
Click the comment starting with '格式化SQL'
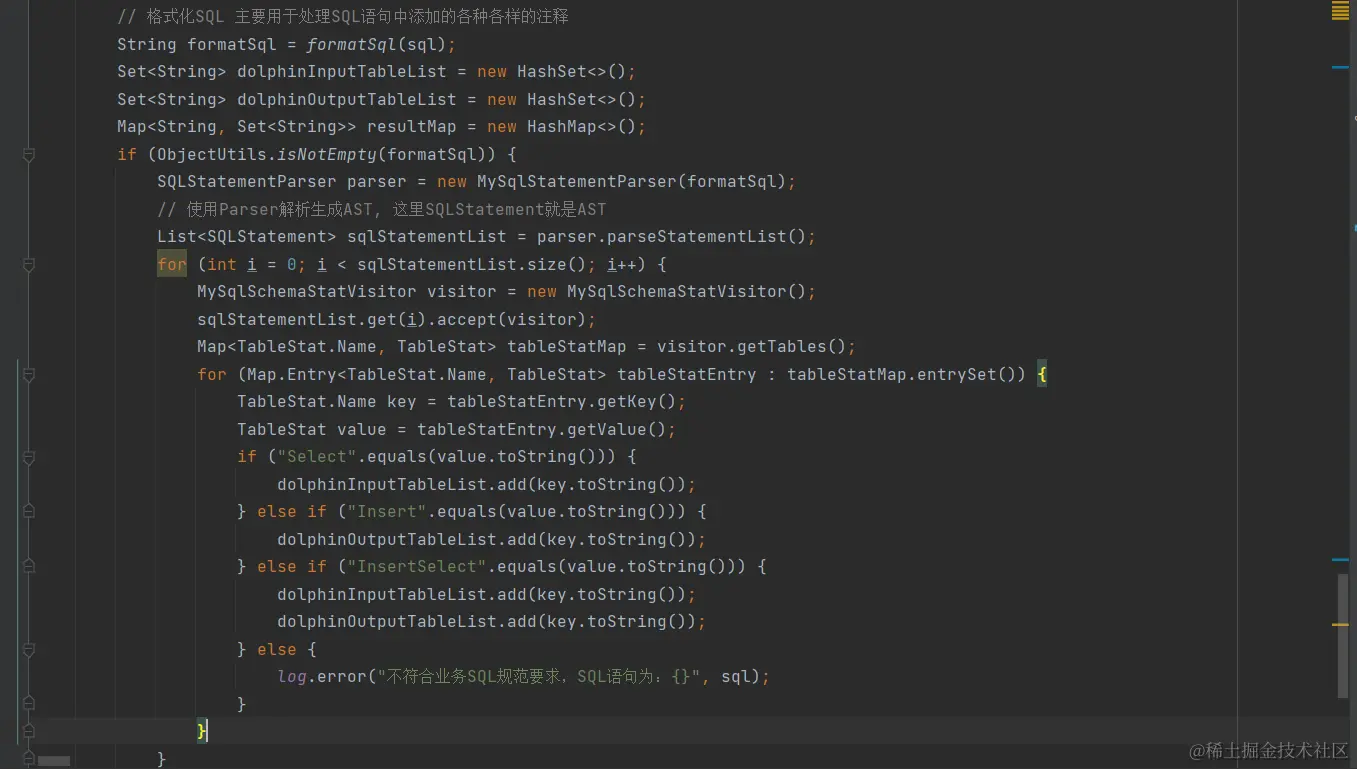(x=343, y=17)
